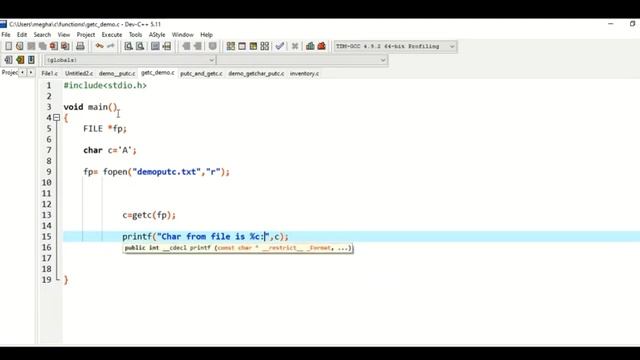
Task: Click the Unindent toolbar icon
Action: coord(198,46)
